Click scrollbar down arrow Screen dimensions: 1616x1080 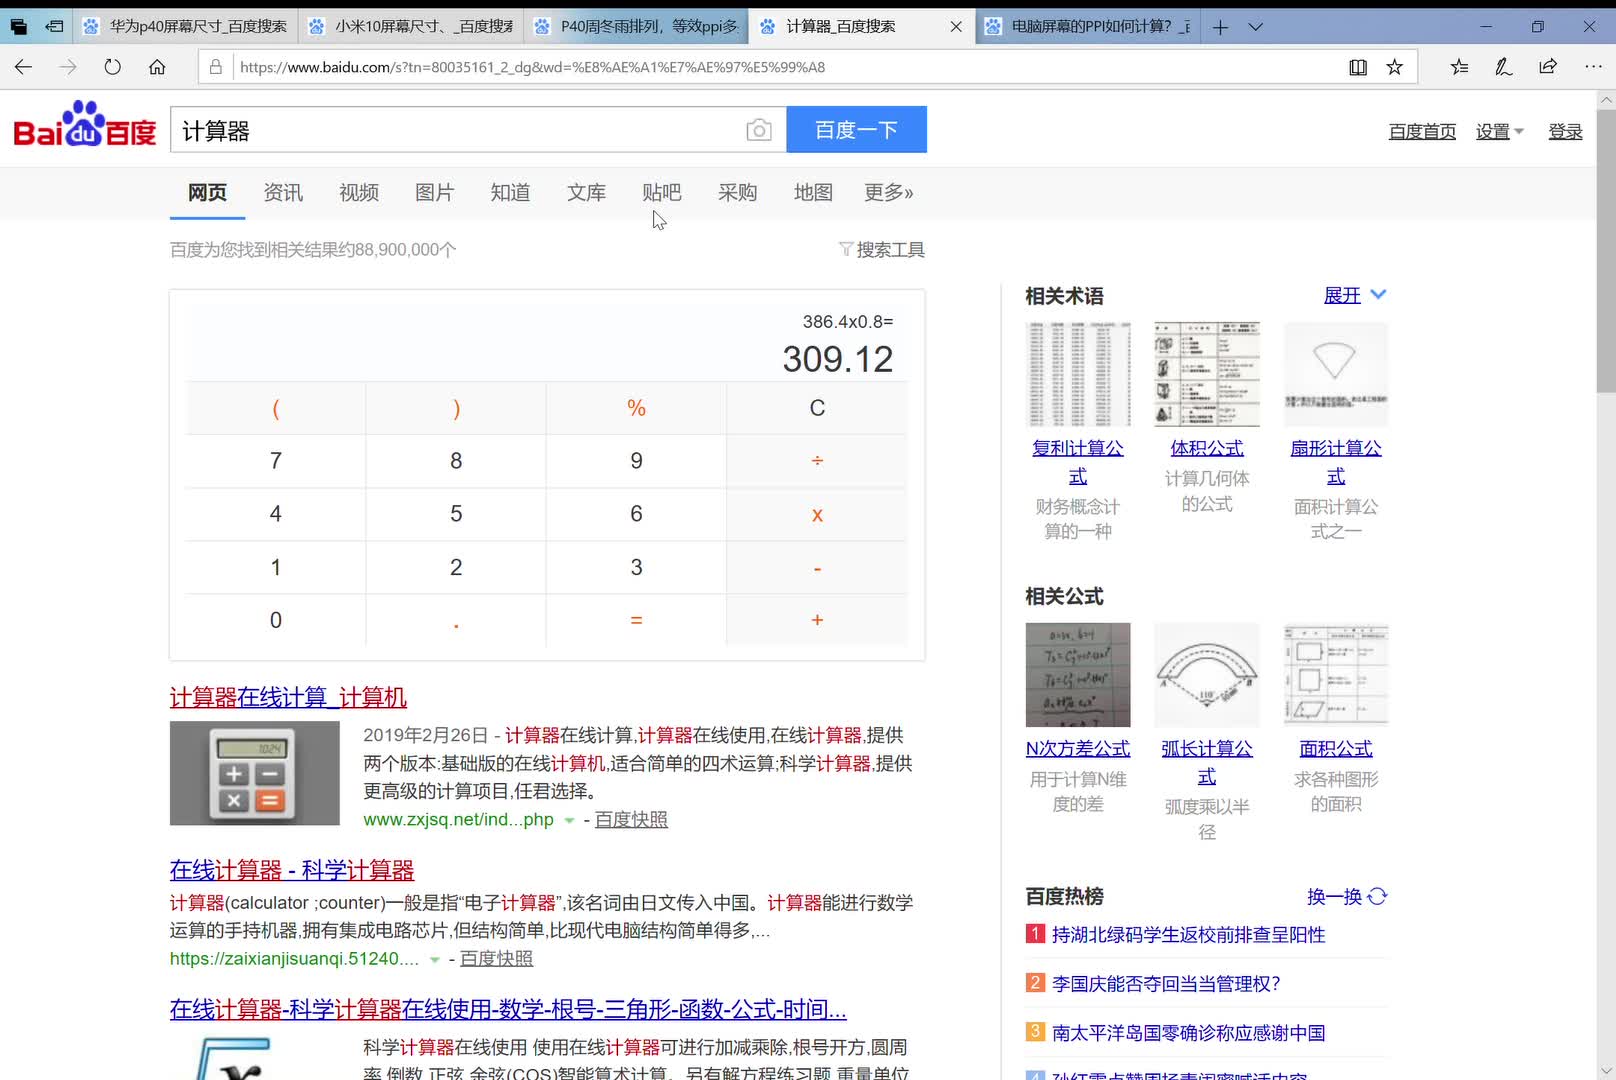pos(1606,1071)
